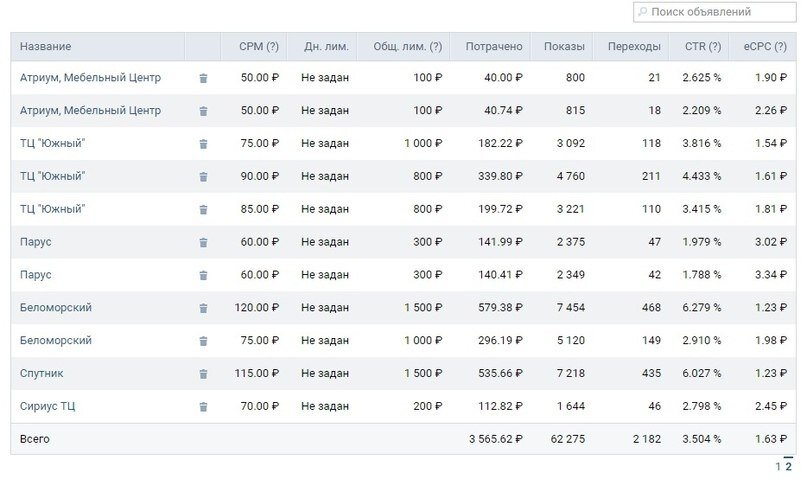Click Не задан daily limit for Сириус ТЦ
The width and height of the screenshot is (807, 479).
pyautogui.click(x=325, y=406)
